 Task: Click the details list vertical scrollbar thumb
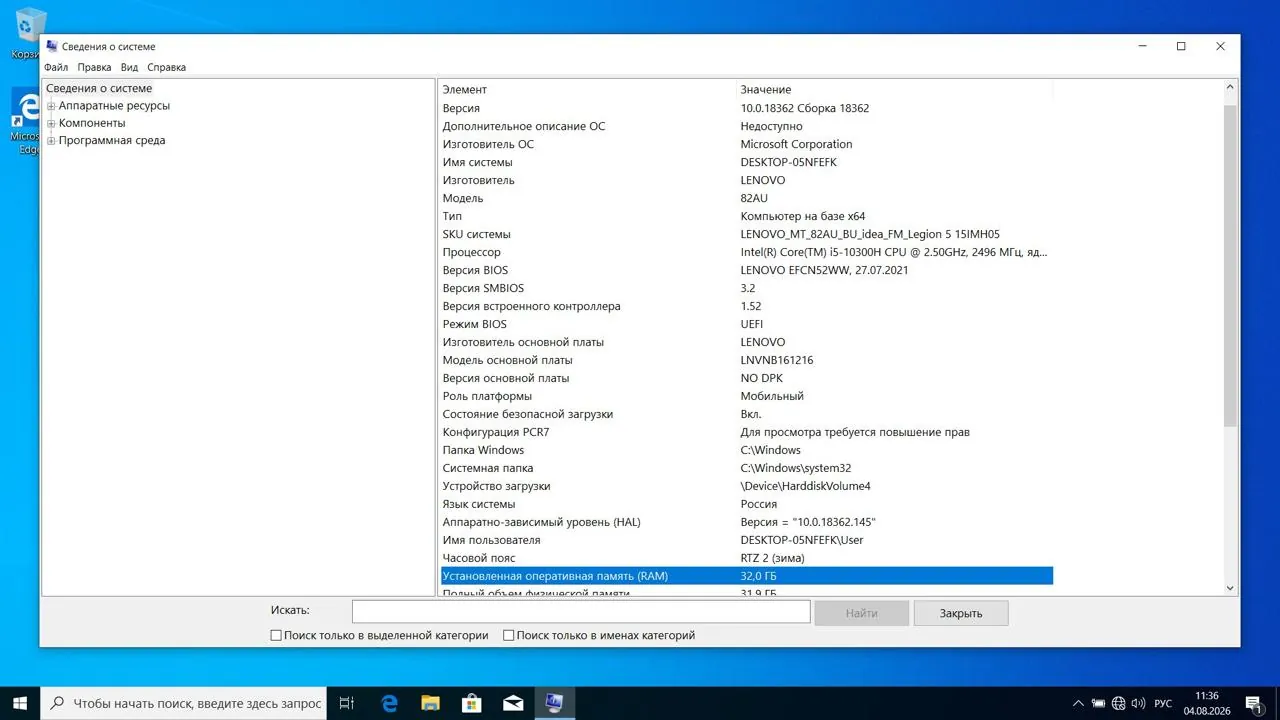tap(1230, 264)
